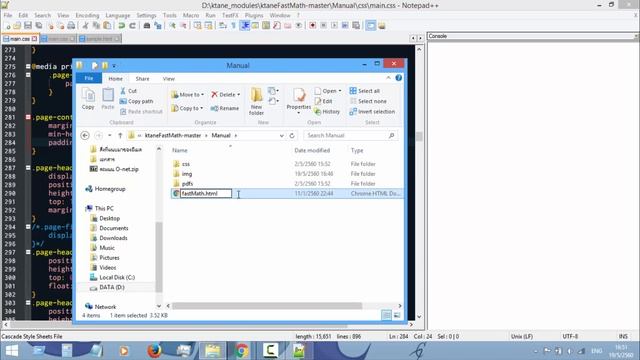Click Invert selection in Explorer ribbon
The image size is (640, 360).
[x=372, y=111]
